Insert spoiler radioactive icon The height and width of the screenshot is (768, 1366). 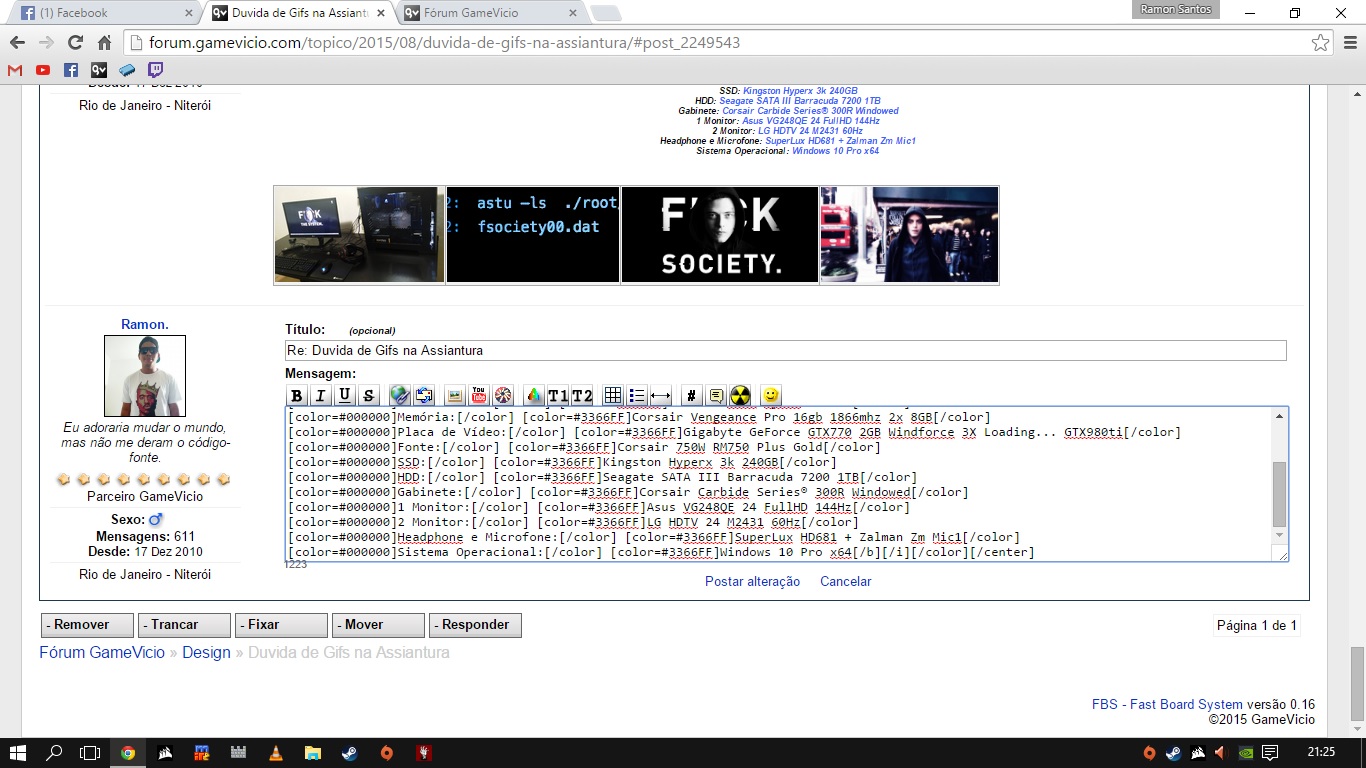pos(740,395)
